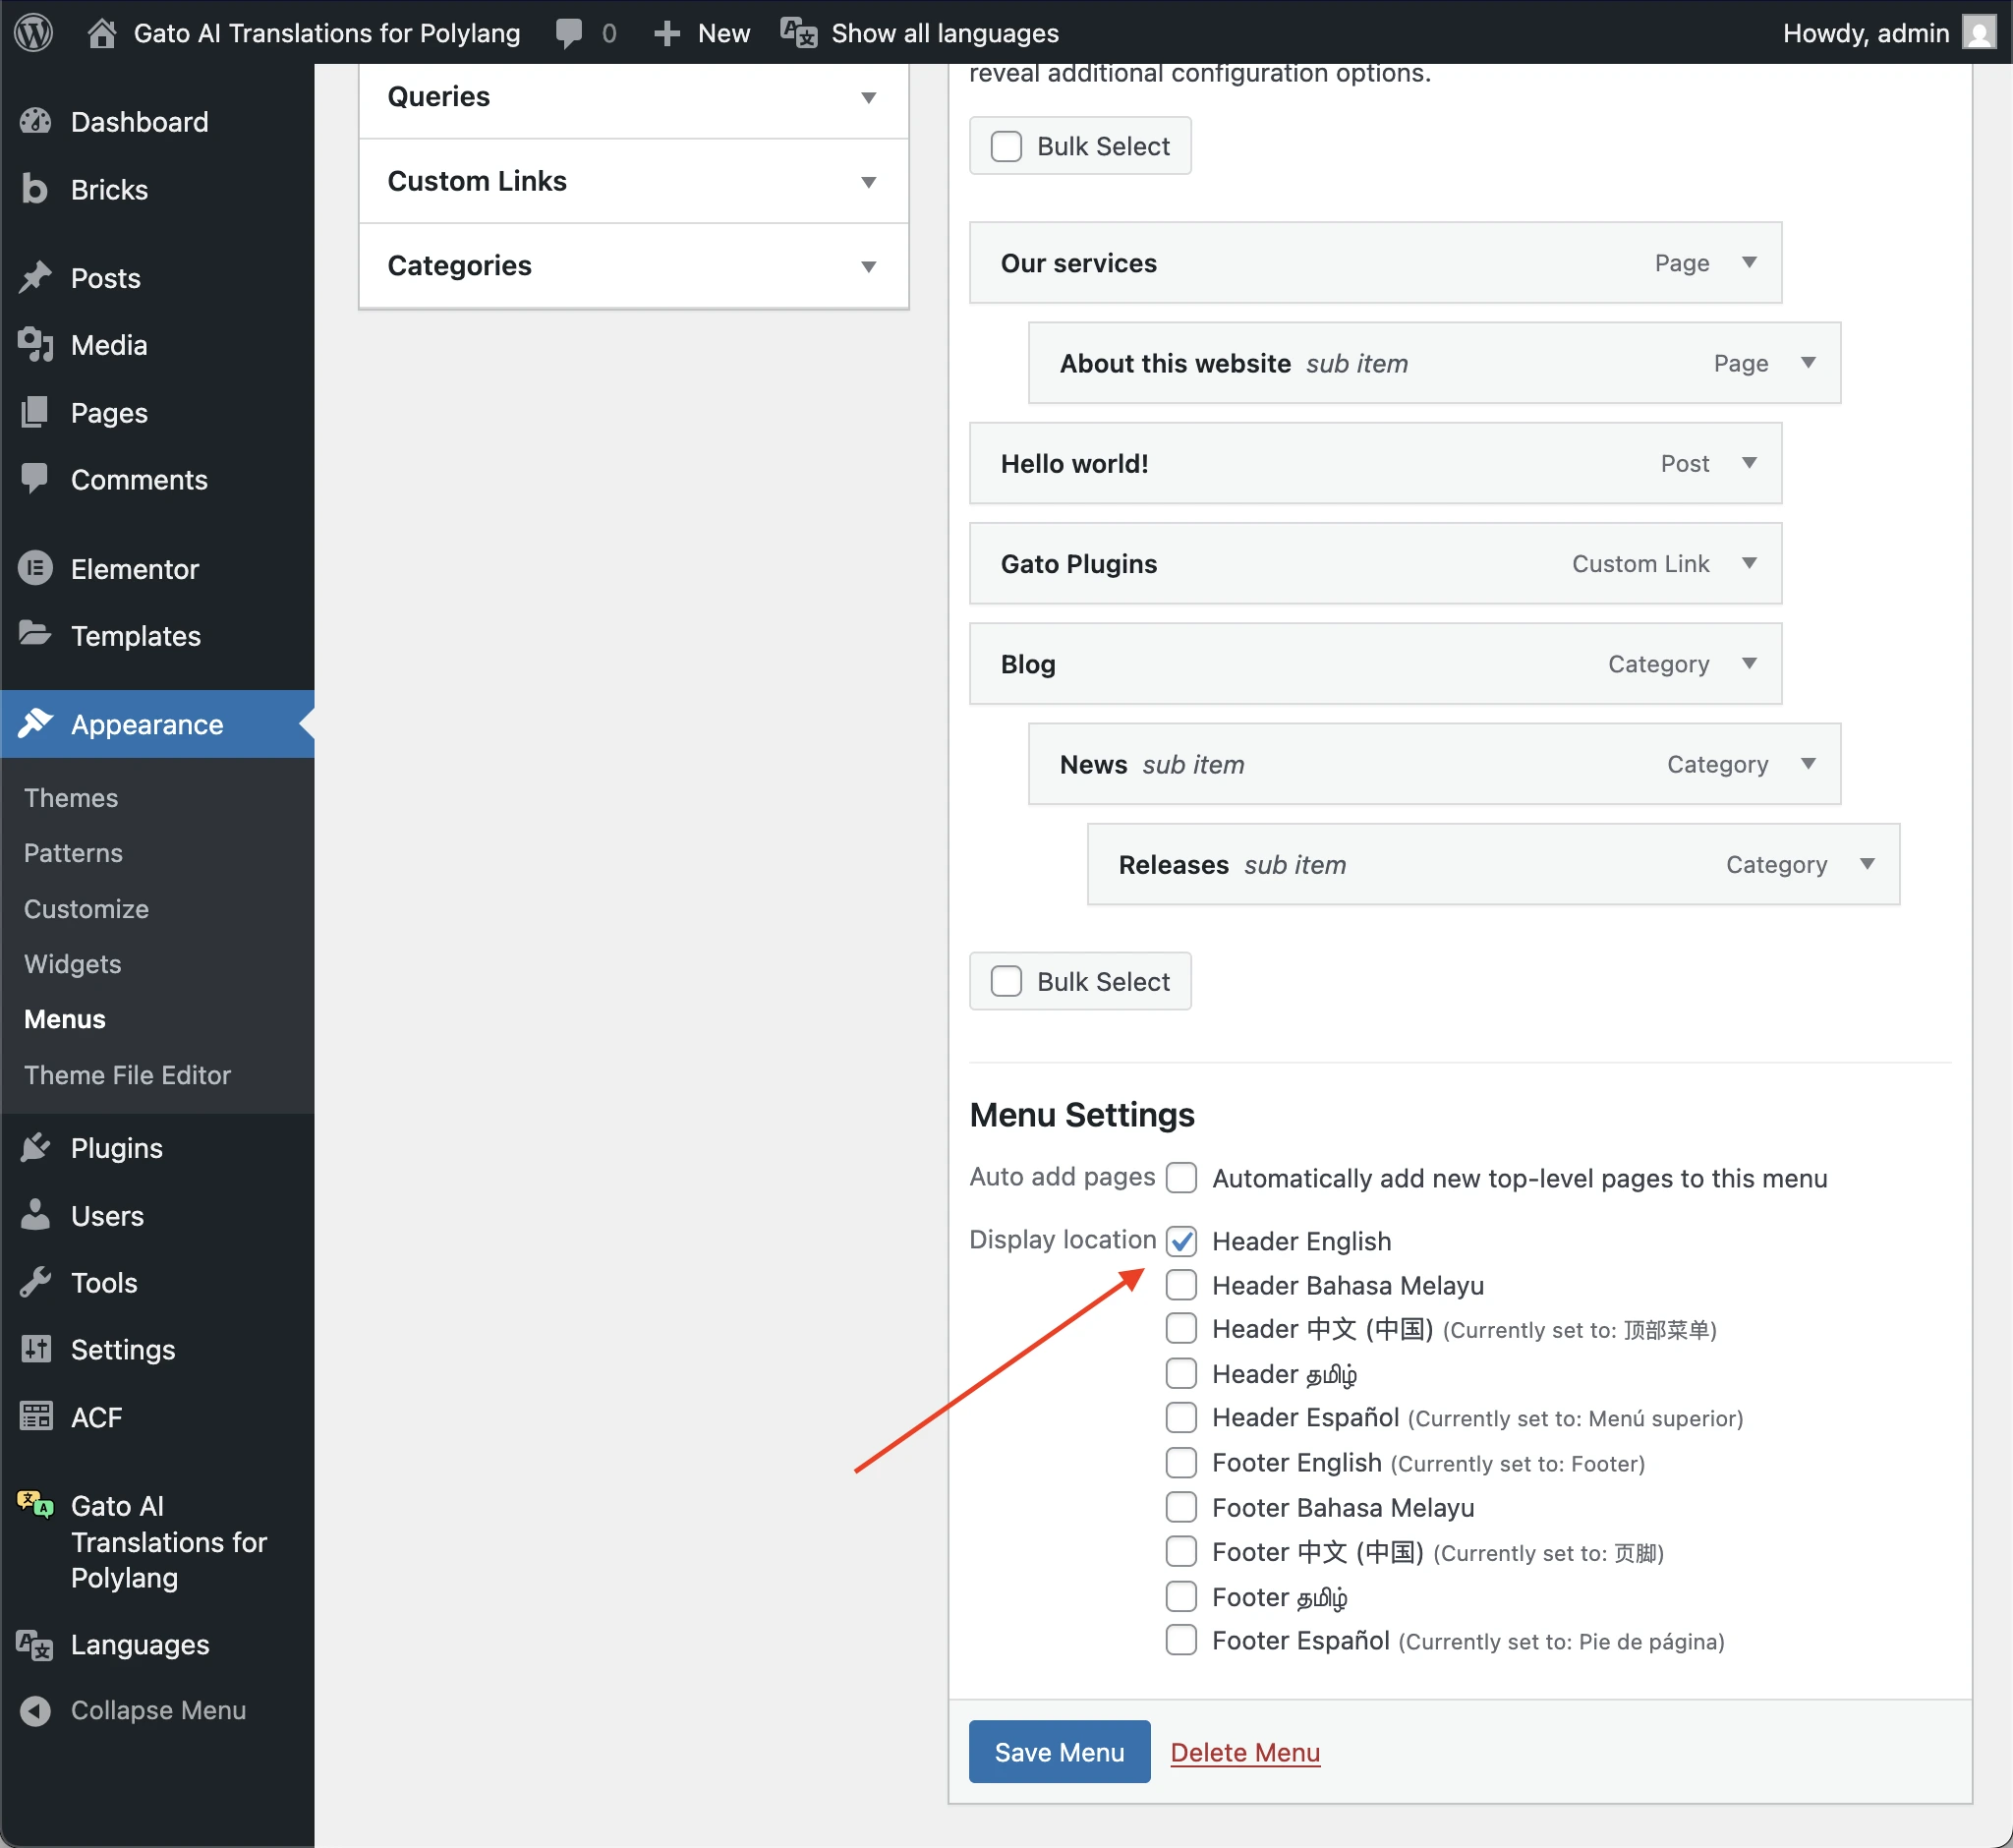Viewport: 2013px width, 1848px height.
Task: Expand the Our services menu item
Action: [x=1749, y=262]
